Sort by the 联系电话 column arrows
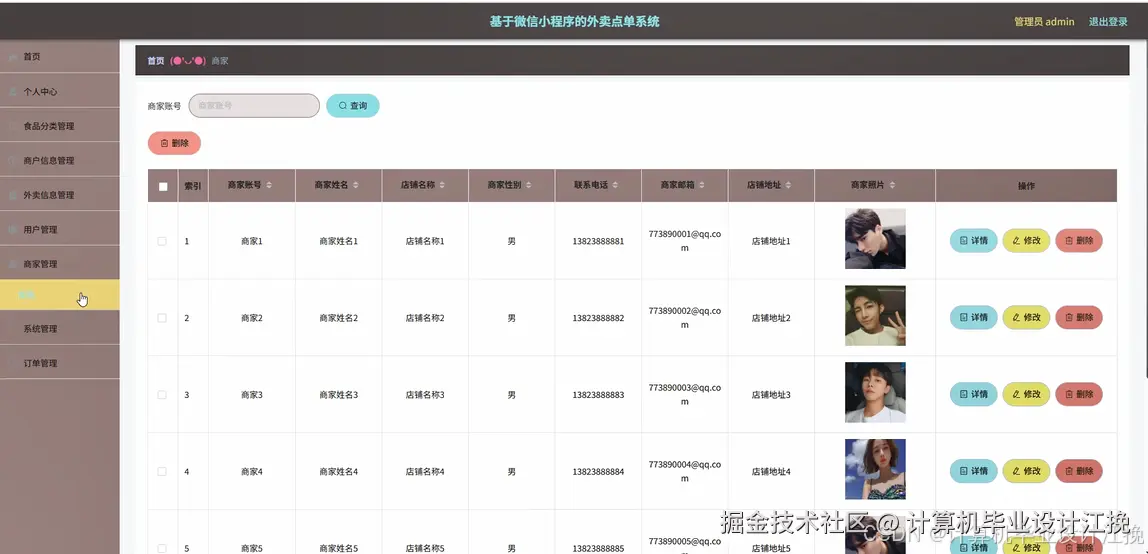1148x554 pixels. tap(615, 186)
